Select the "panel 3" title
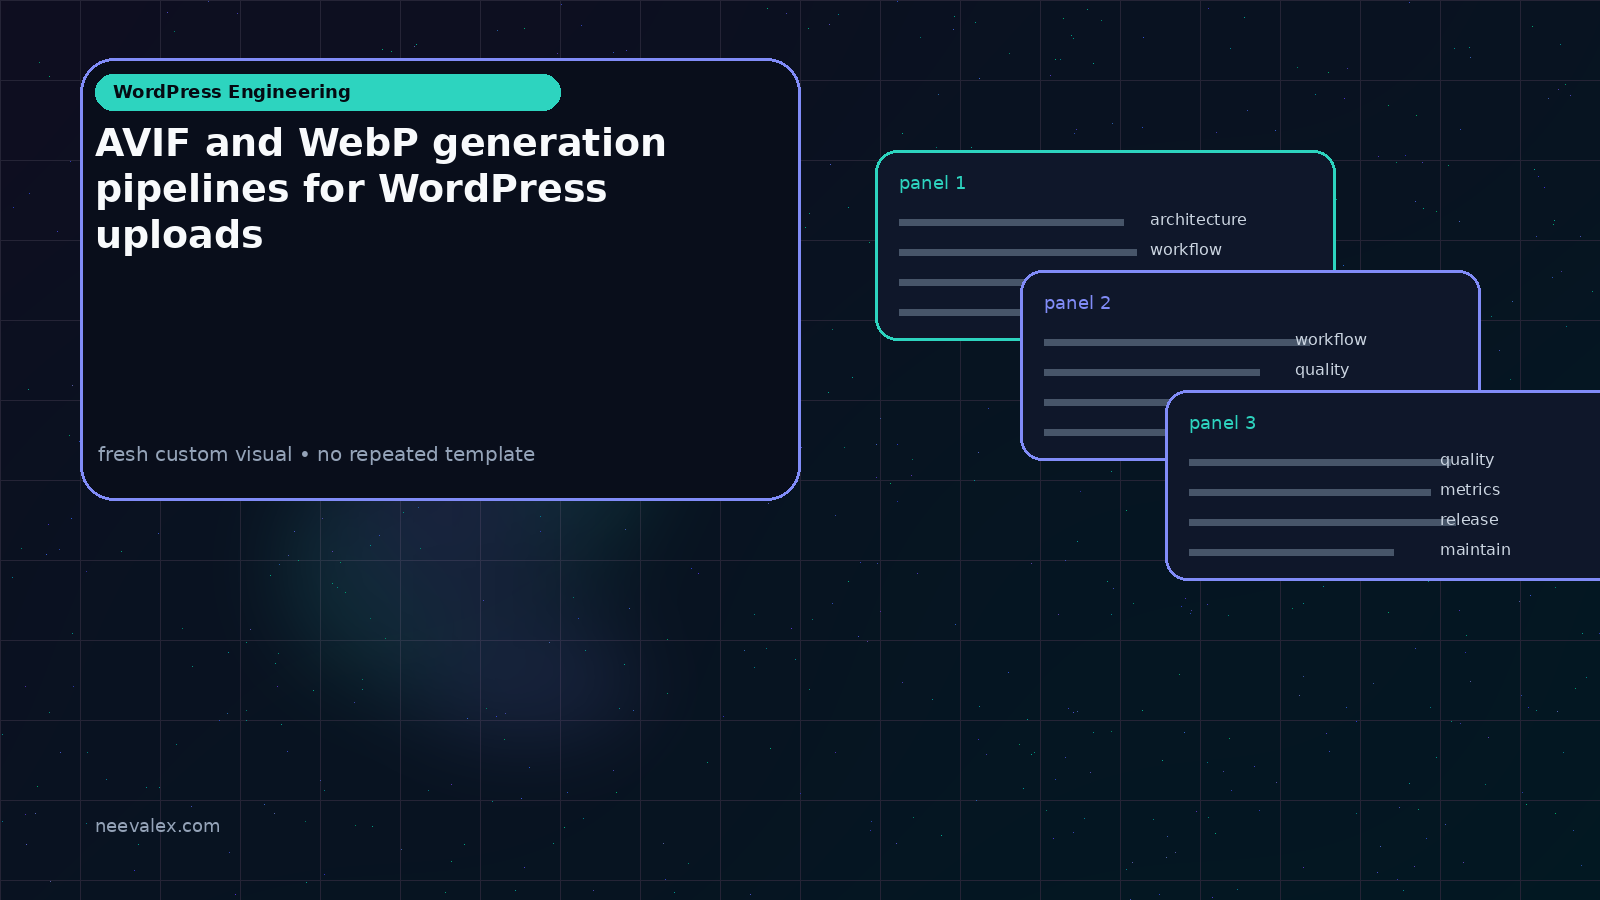 point(1222,423)
